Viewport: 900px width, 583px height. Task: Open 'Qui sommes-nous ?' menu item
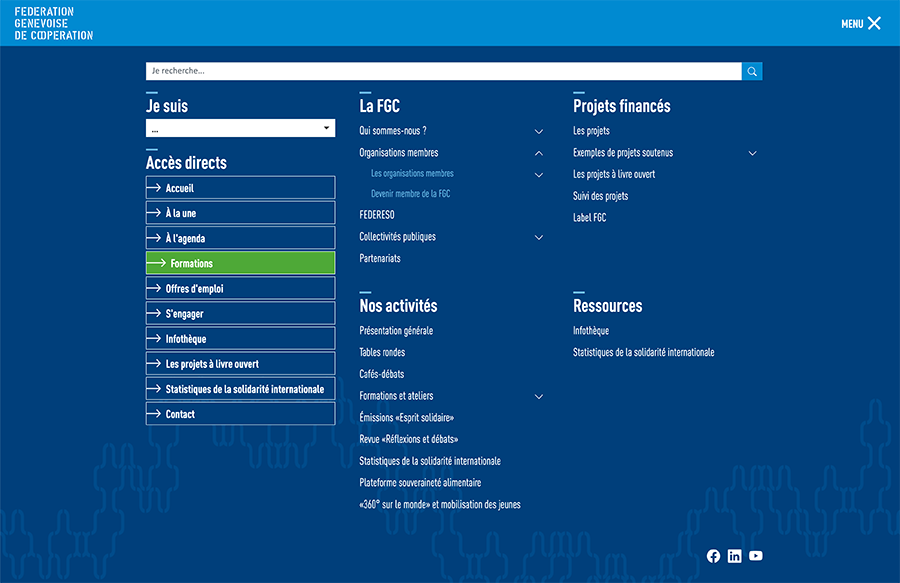click(x=393, y=131)
